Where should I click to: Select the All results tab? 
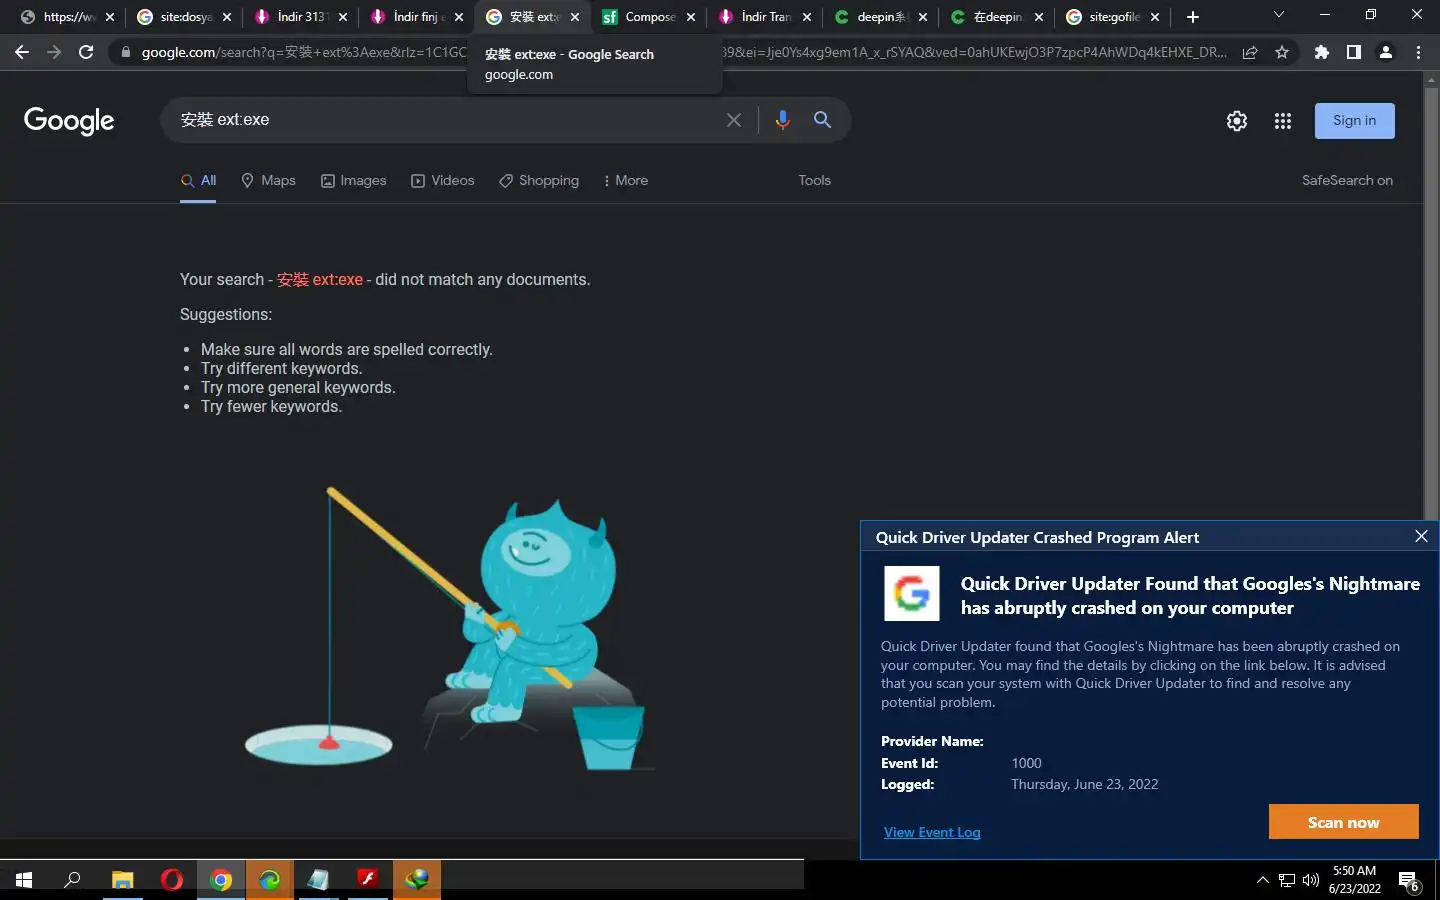(x=198, y=181)
